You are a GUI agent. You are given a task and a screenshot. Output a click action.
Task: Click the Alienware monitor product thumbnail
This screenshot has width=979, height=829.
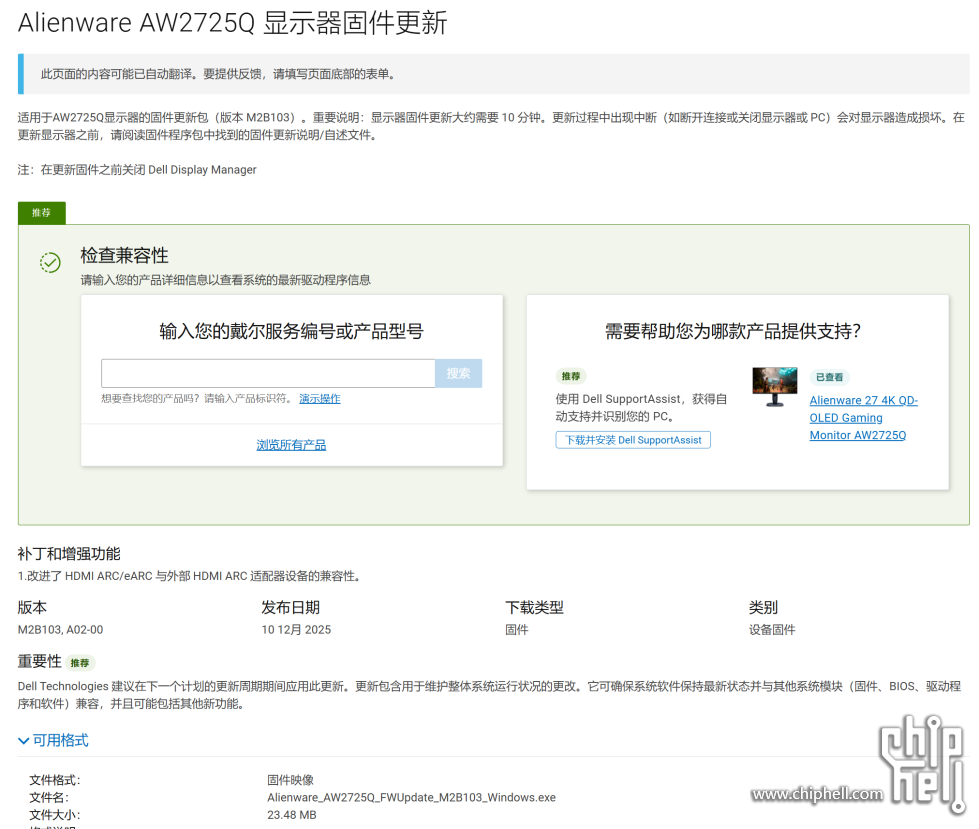point(774,387)
